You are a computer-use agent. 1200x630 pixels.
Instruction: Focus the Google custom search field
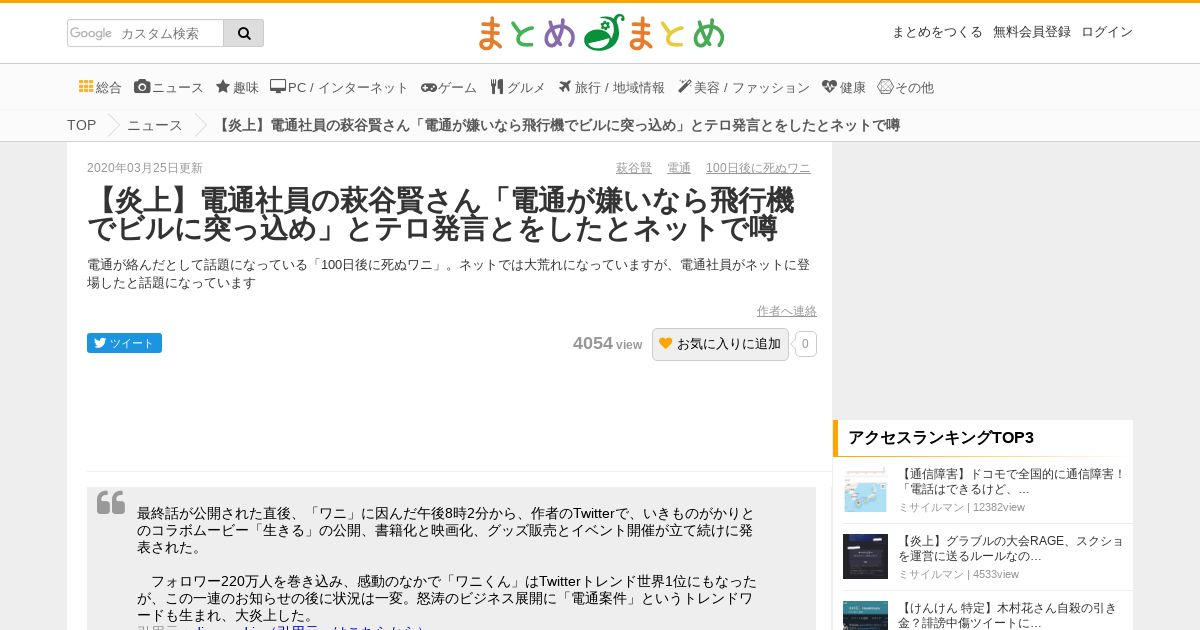pyautogui.click(x=146, y=33)
